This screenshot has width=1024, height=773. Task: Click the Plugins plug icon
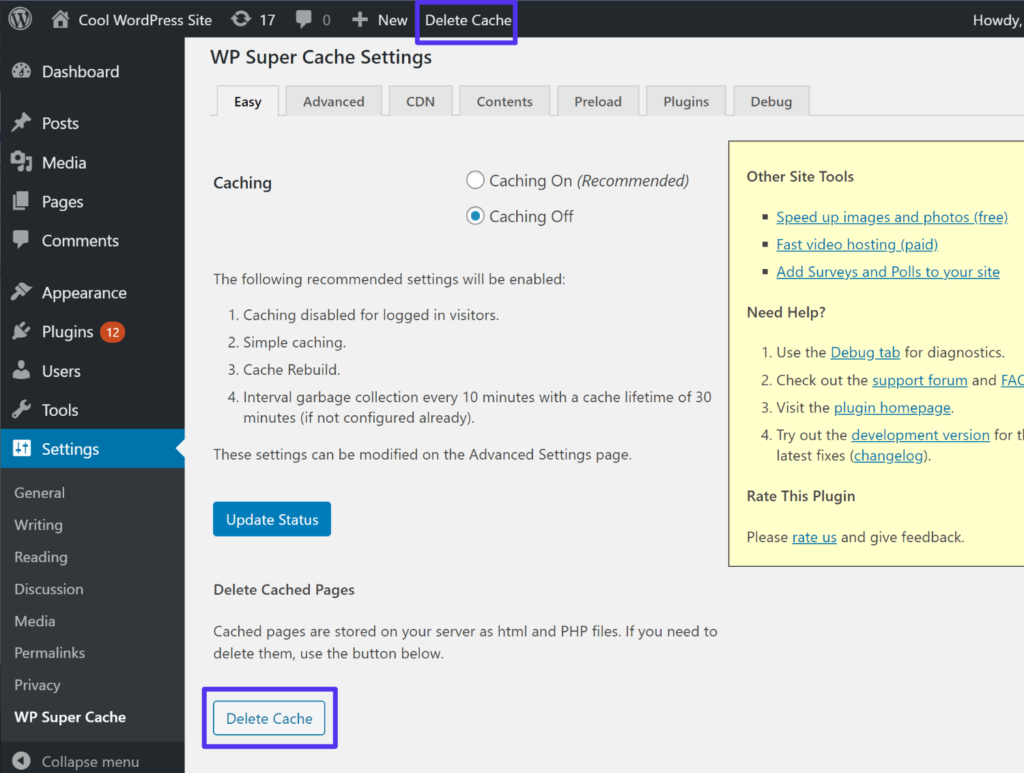22,330
